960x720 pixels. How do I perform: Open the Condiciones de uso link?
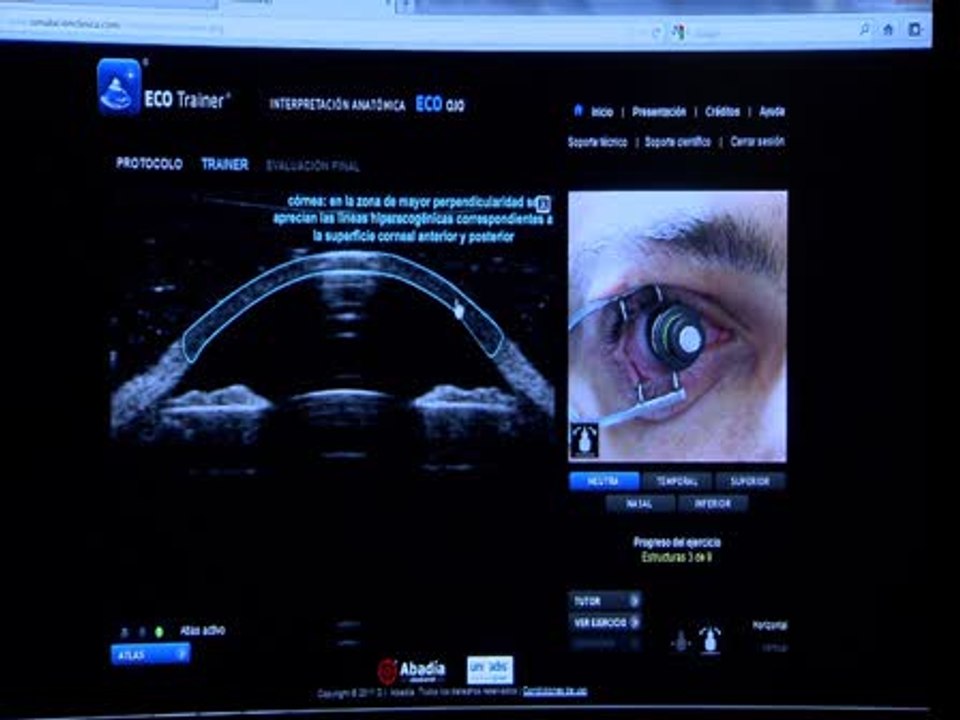[555, 691]
